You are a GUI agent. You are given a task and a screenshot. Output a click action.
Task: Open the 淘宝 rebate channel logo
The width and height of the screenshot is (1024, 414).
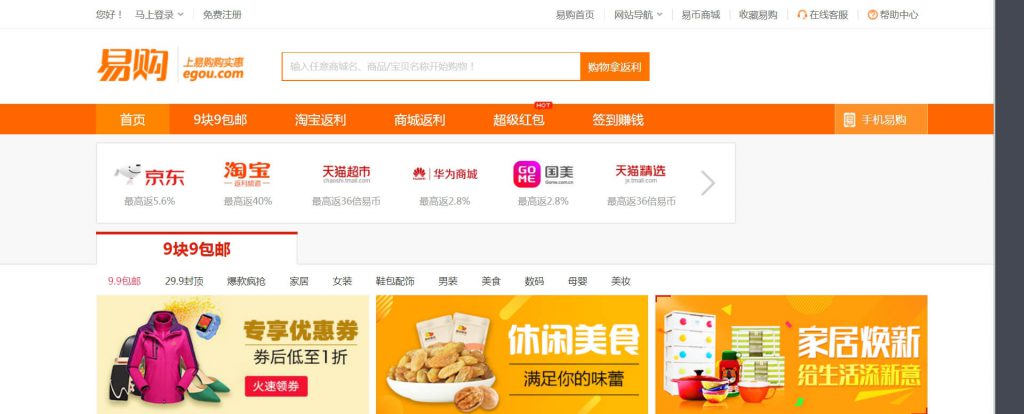click(247, 174)
